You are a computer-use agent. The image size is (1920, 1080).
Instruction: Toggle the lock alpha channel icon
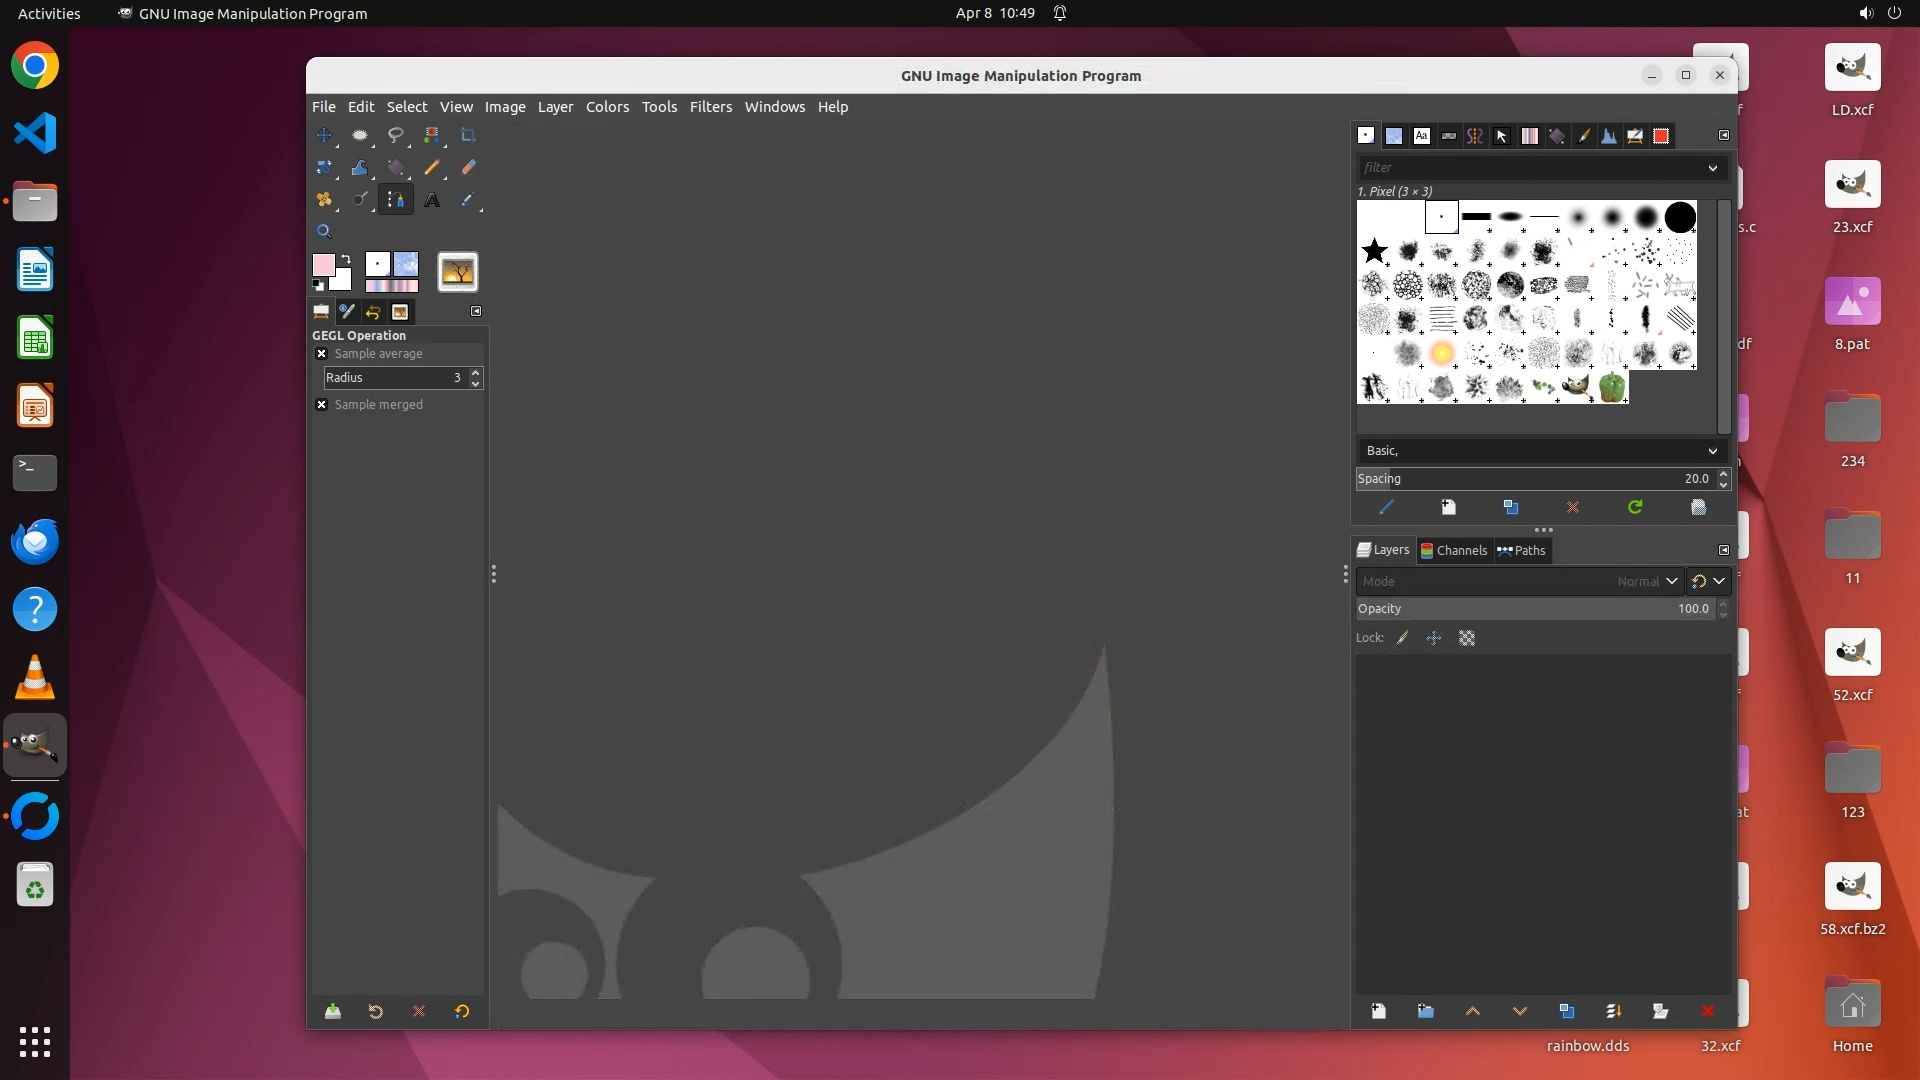click(1467, 638)
